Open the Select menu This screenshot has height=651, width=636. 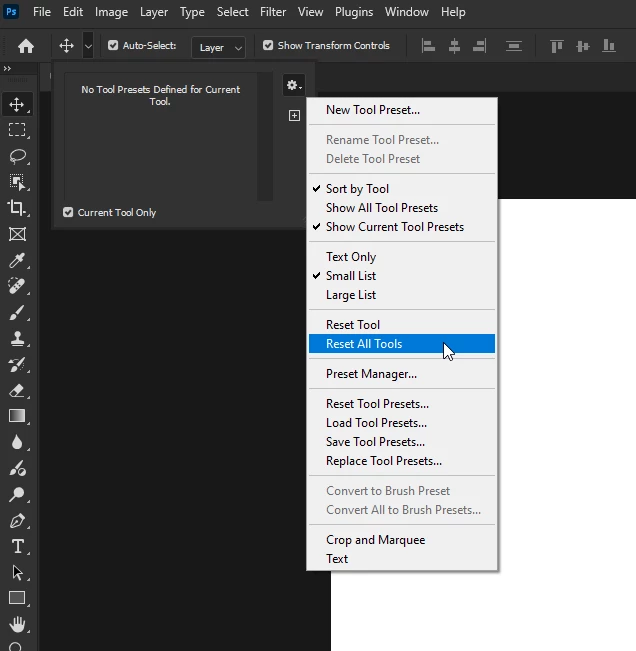tap(232, 12)
